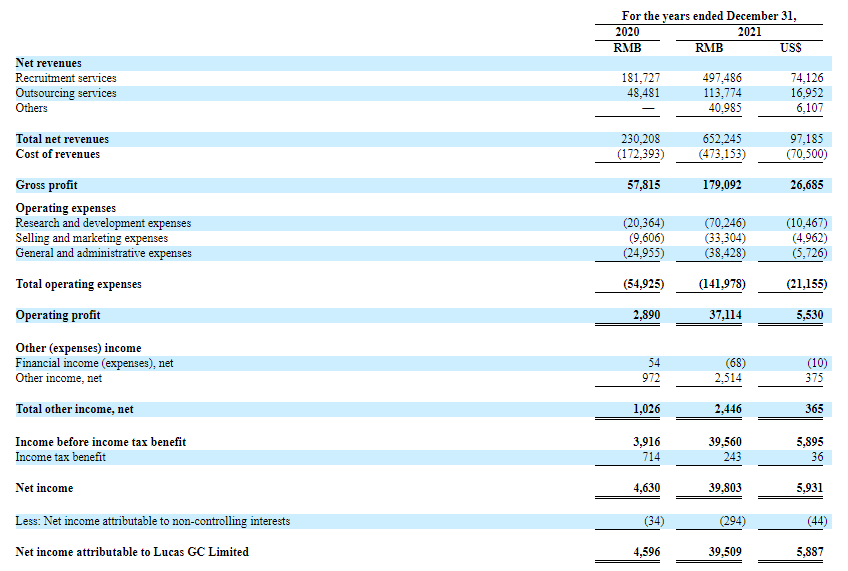Select the 'Gross profit' label
The width and height of the screenshot is (848, 571).
47,185
